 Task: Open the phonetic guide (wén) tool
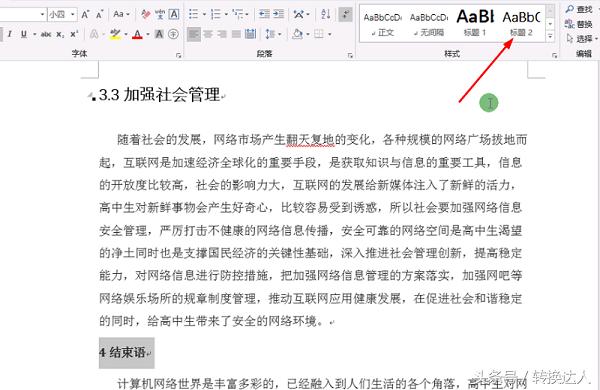pyautogui.click(x=160, y=15)
